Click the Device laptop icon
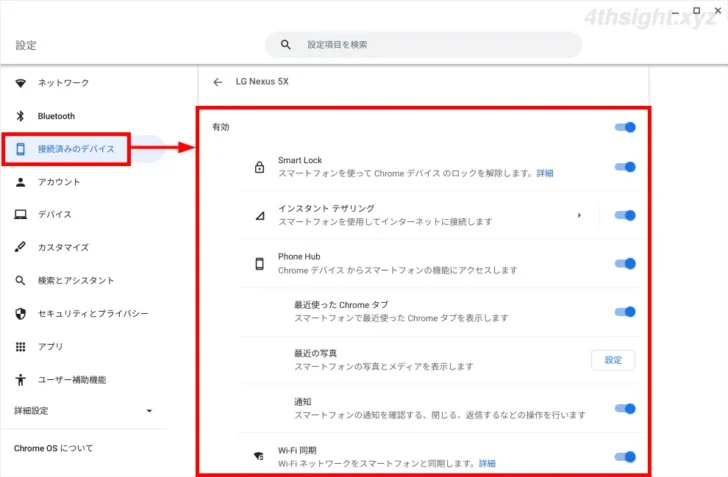 coord(20,215)
